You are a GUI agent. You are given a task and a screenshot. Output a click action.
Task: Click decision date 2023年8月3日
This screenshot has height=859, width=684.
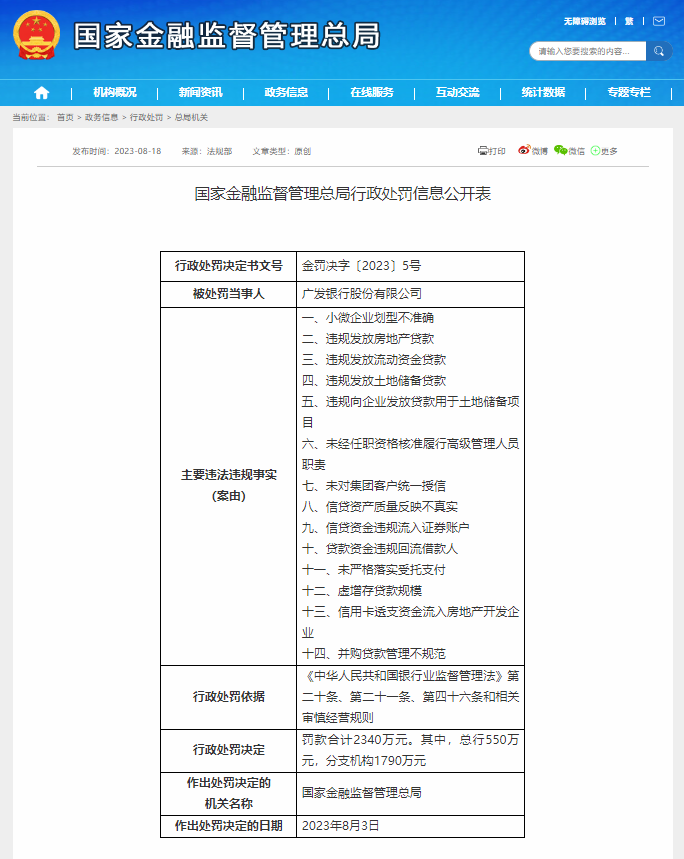tap(340, 826)
